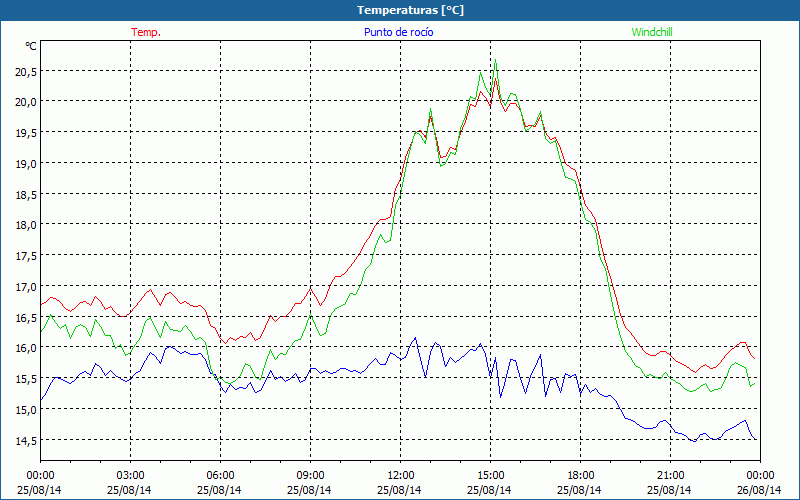
Task: Click the 12:00 time axis label
Action: click(x=401, y=476)
